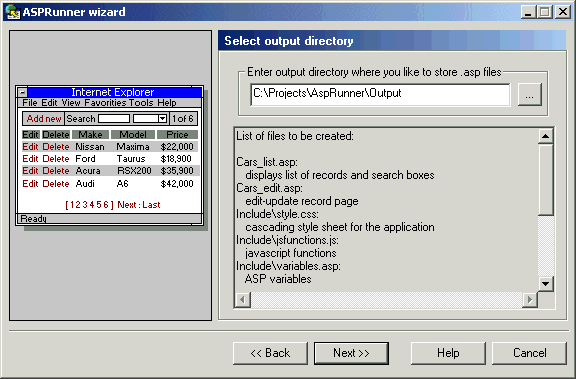
Task: Click 'Enter output directory' group label
Action: 374,72
